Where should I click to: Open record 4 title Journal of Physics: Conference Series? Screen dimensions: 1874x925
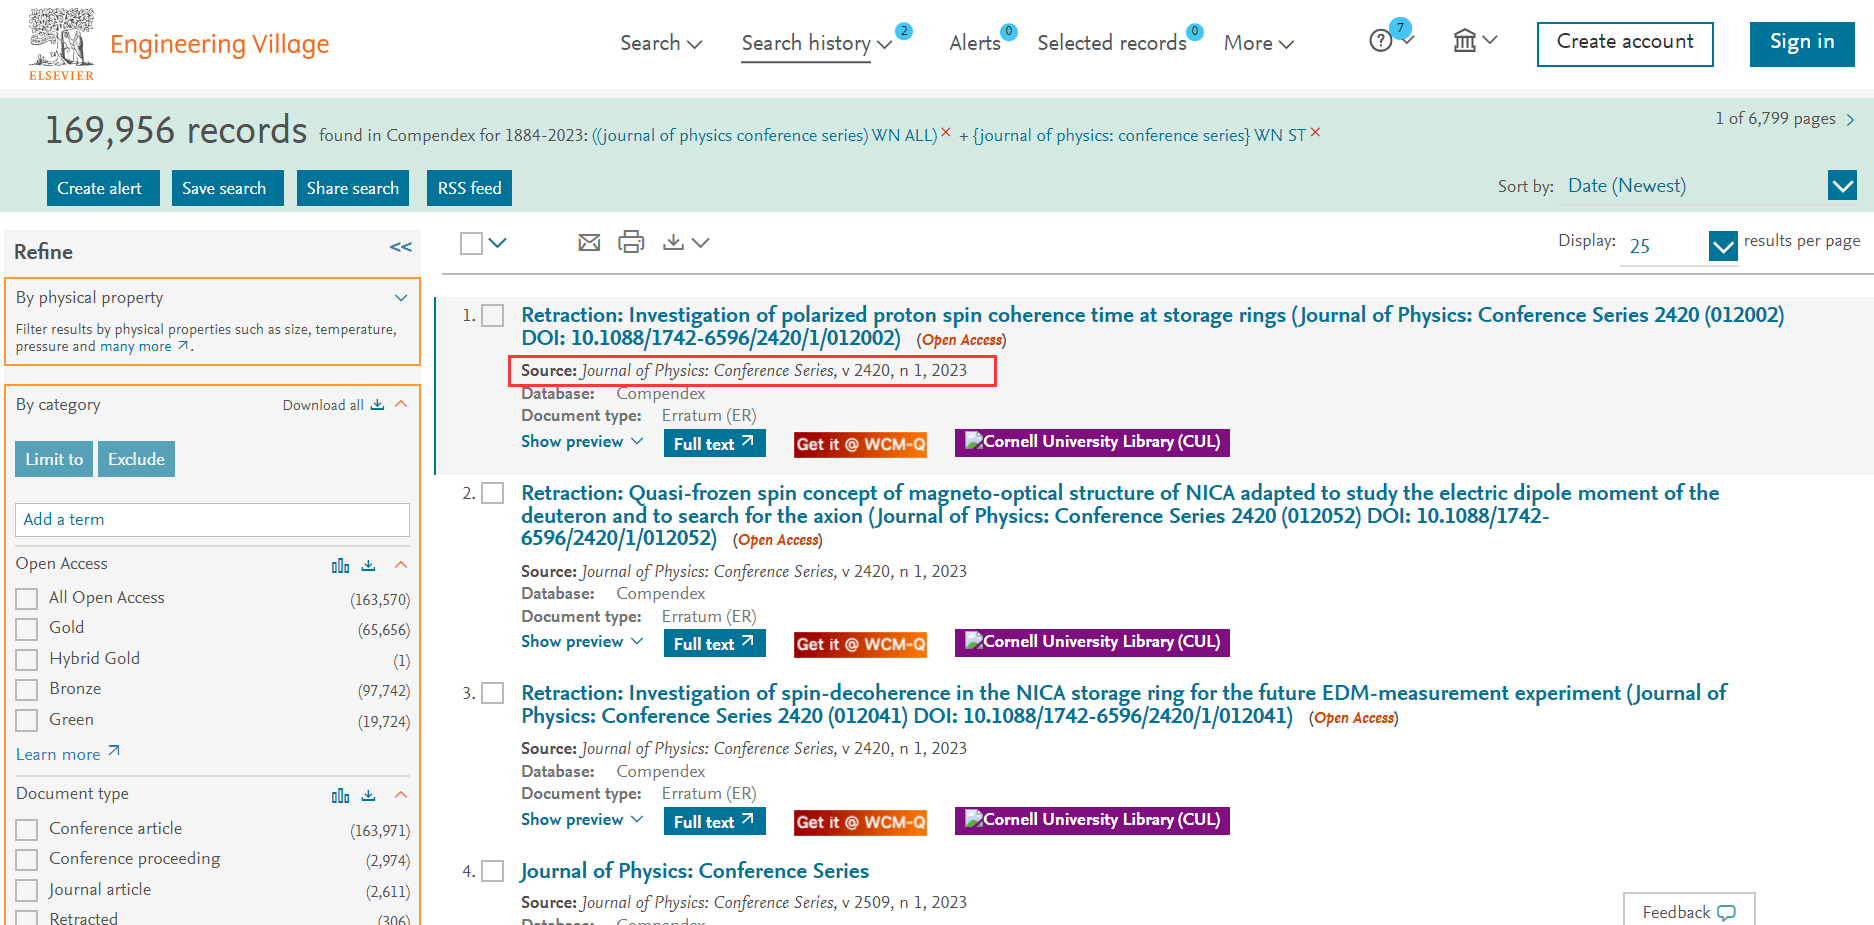(695, 871)
